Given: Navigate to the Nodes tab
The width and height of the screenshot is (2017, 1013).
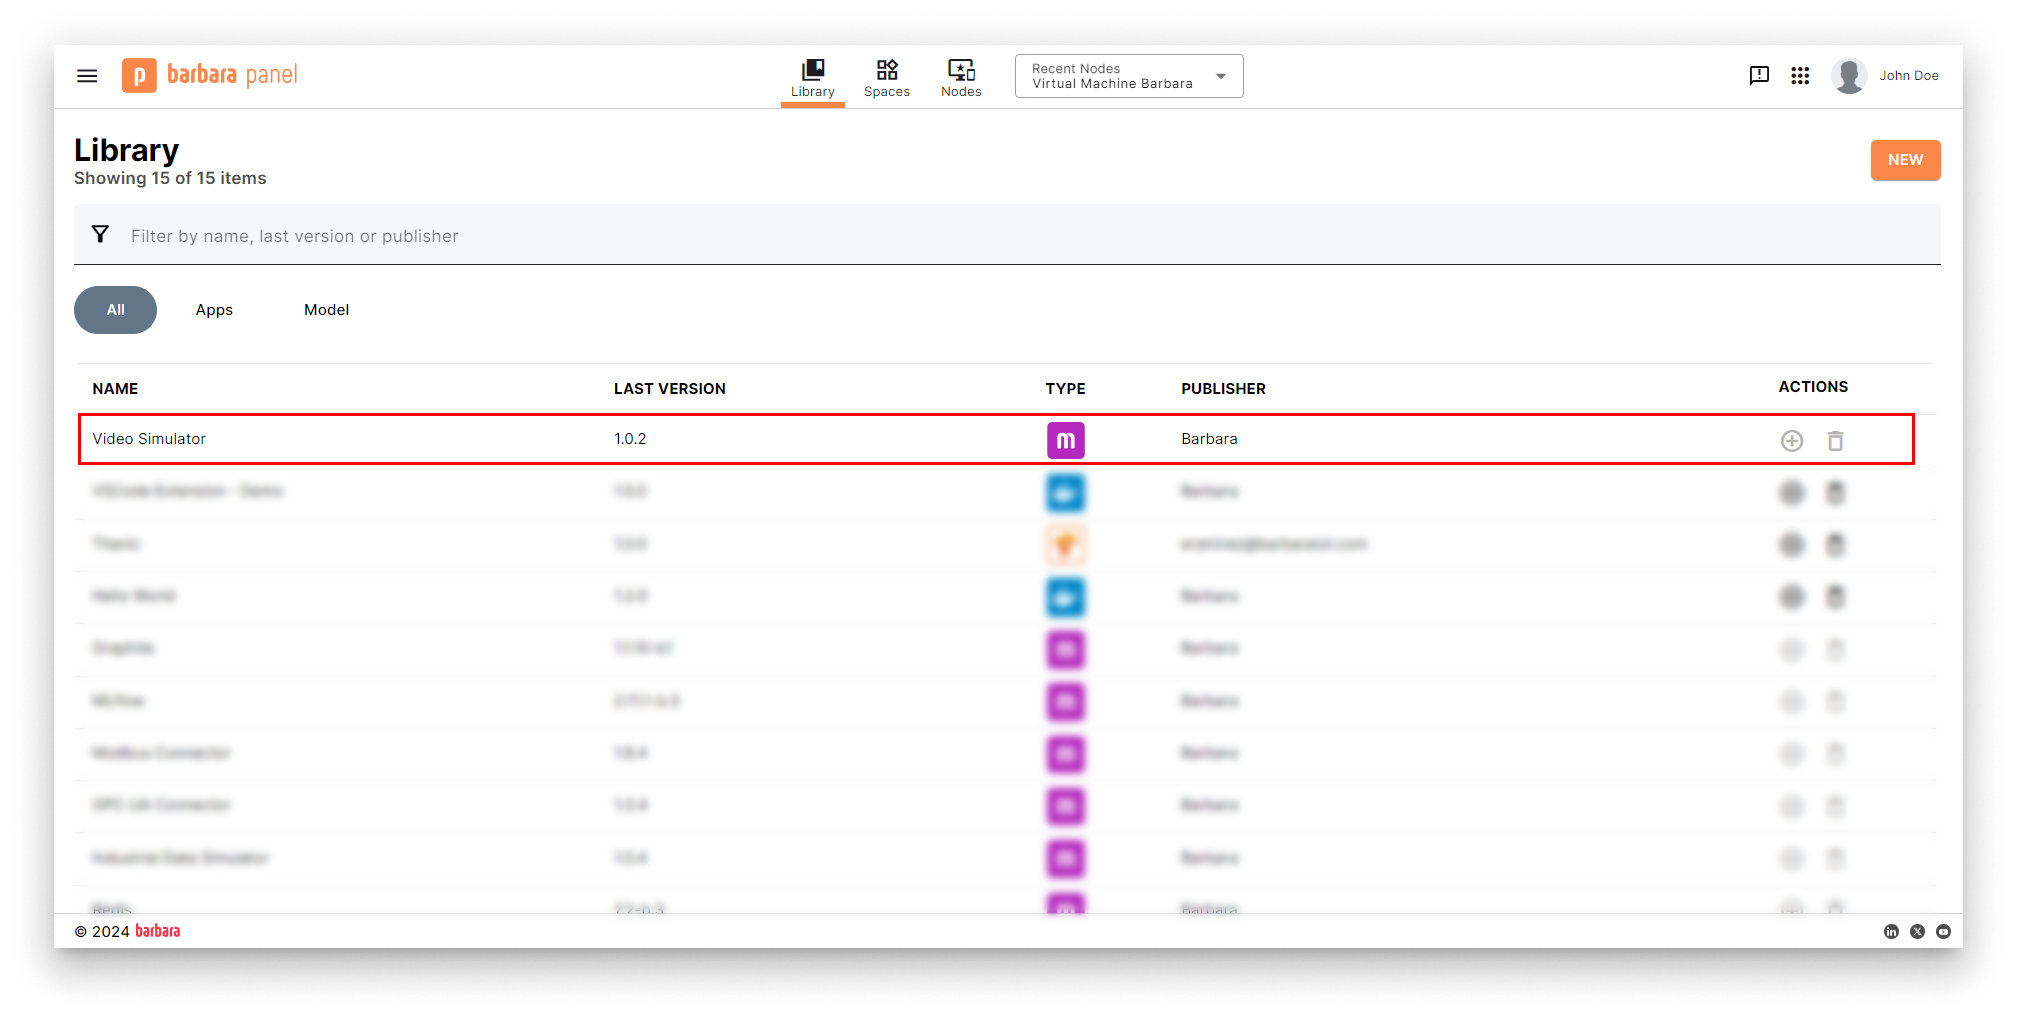Looking at the screenshot, I should point(960,78).
